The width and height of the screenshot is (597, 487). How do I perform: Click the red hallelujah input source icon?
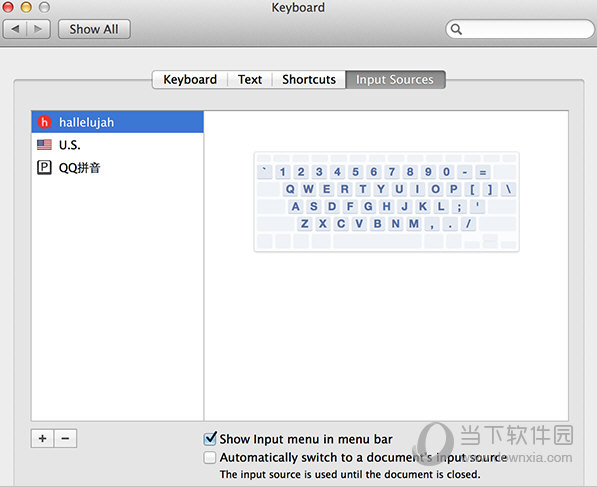45,122
